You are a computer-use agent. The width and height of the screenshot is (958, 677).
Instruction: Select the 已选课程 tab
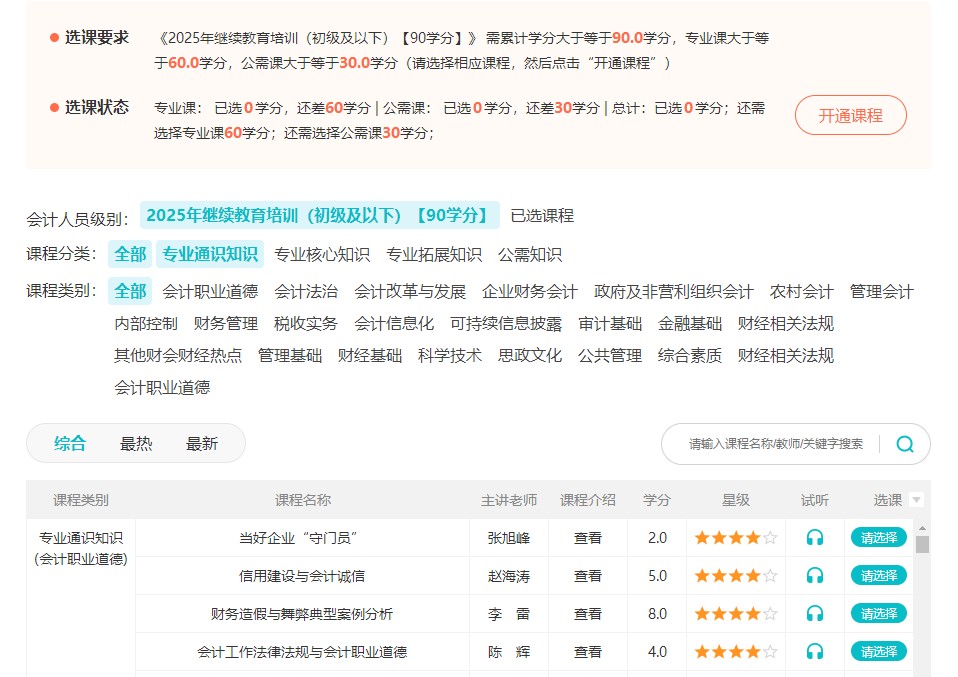545,215
